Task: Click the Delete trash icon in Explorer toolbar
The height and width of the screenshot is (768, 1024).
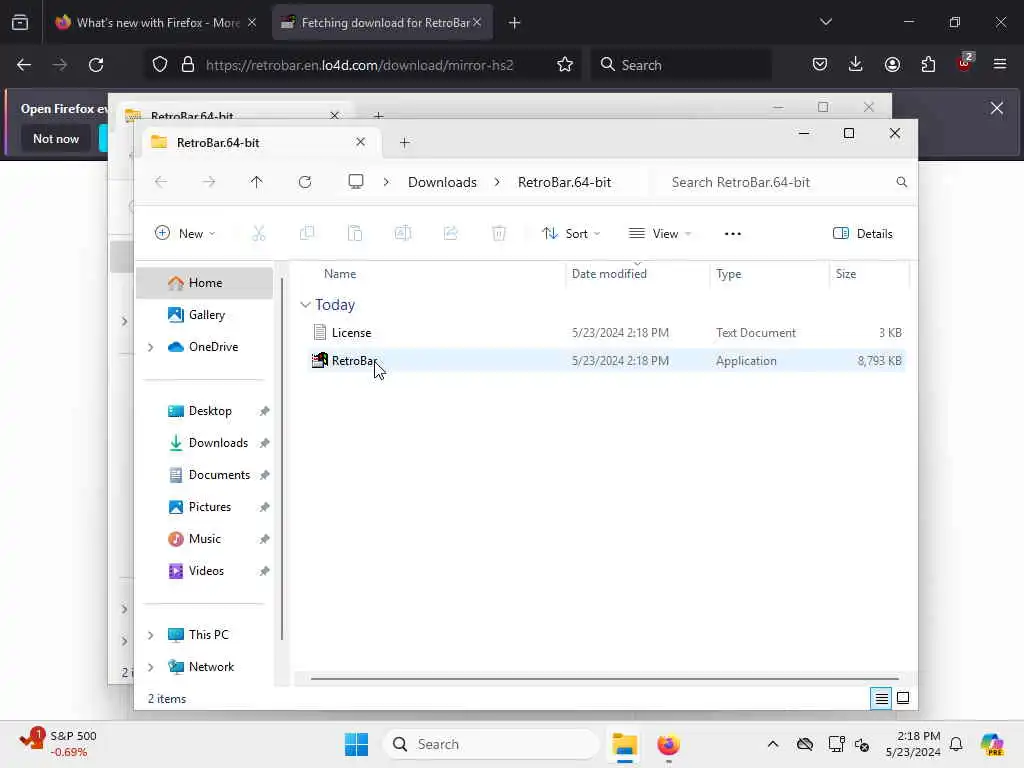Action: pos(499,233)
